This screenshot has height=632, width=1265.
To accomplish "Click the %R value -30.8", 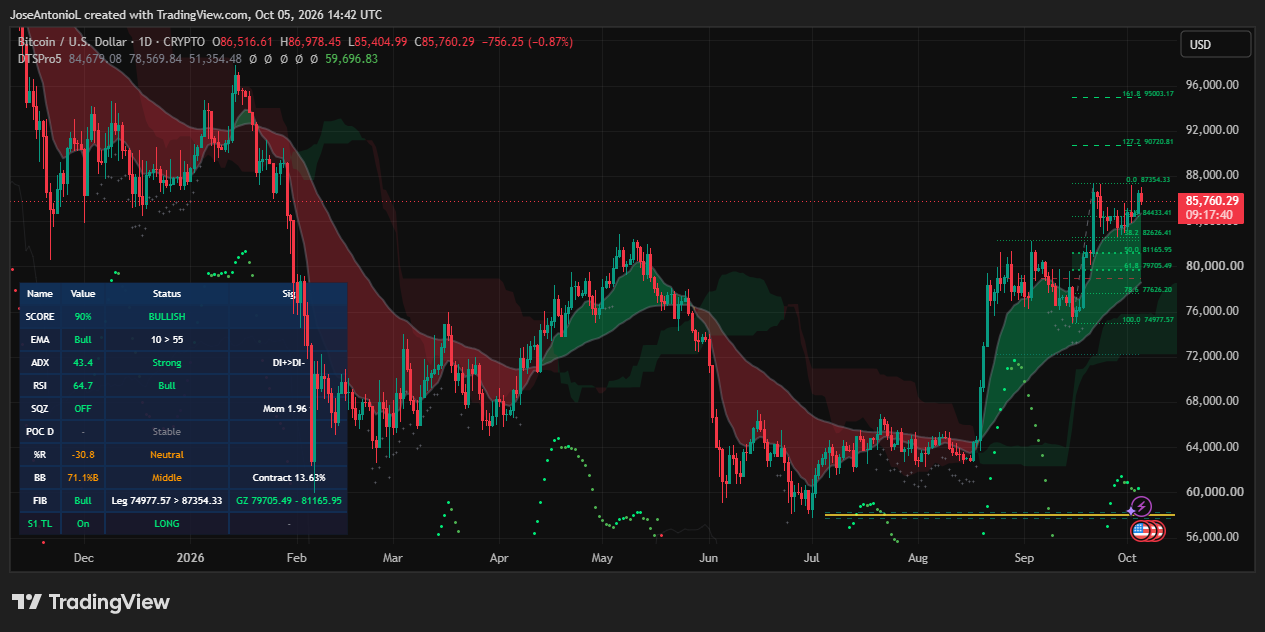I will pos(82,454).
